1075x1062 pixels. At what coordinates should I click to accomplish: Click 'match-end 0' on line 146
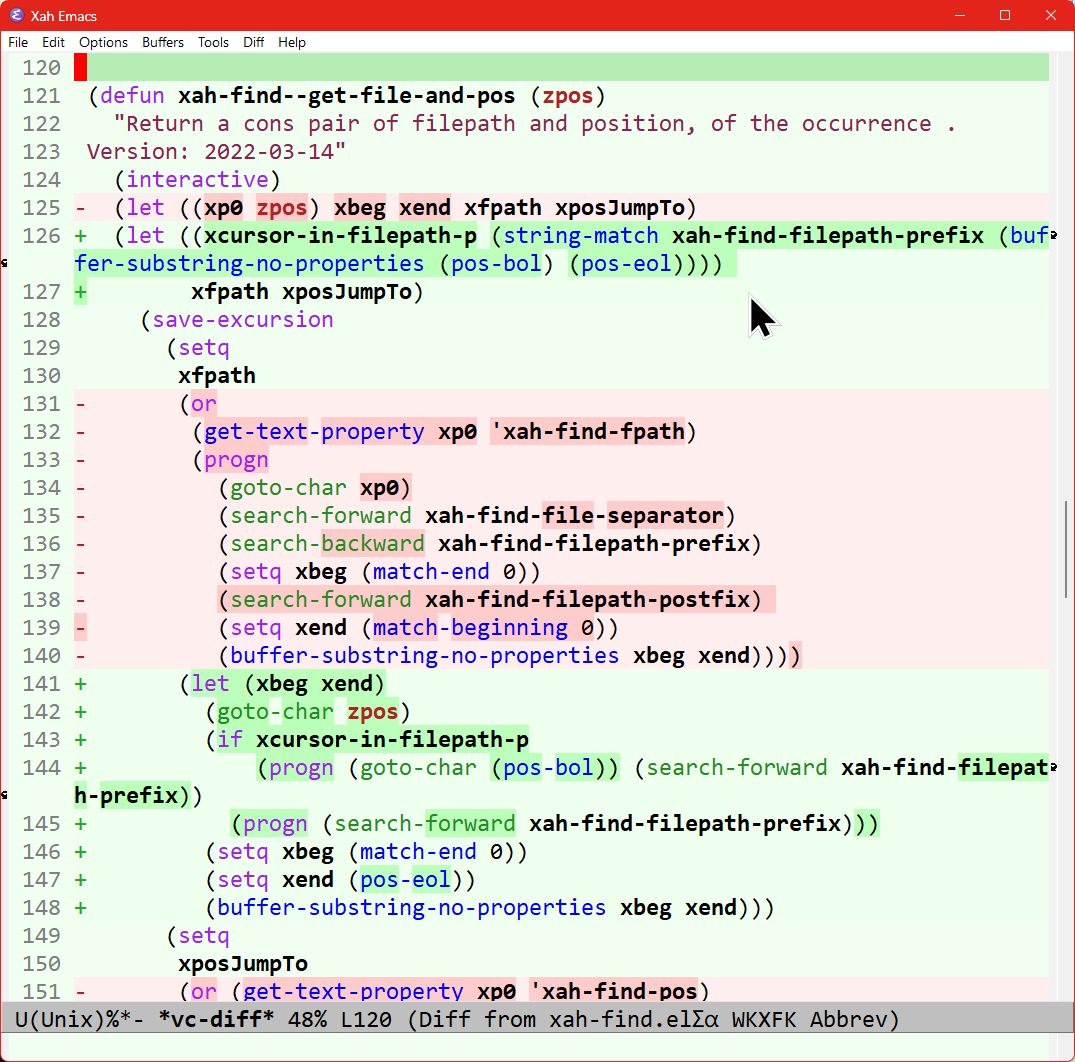pyautogui.click(x=431, y=852)
